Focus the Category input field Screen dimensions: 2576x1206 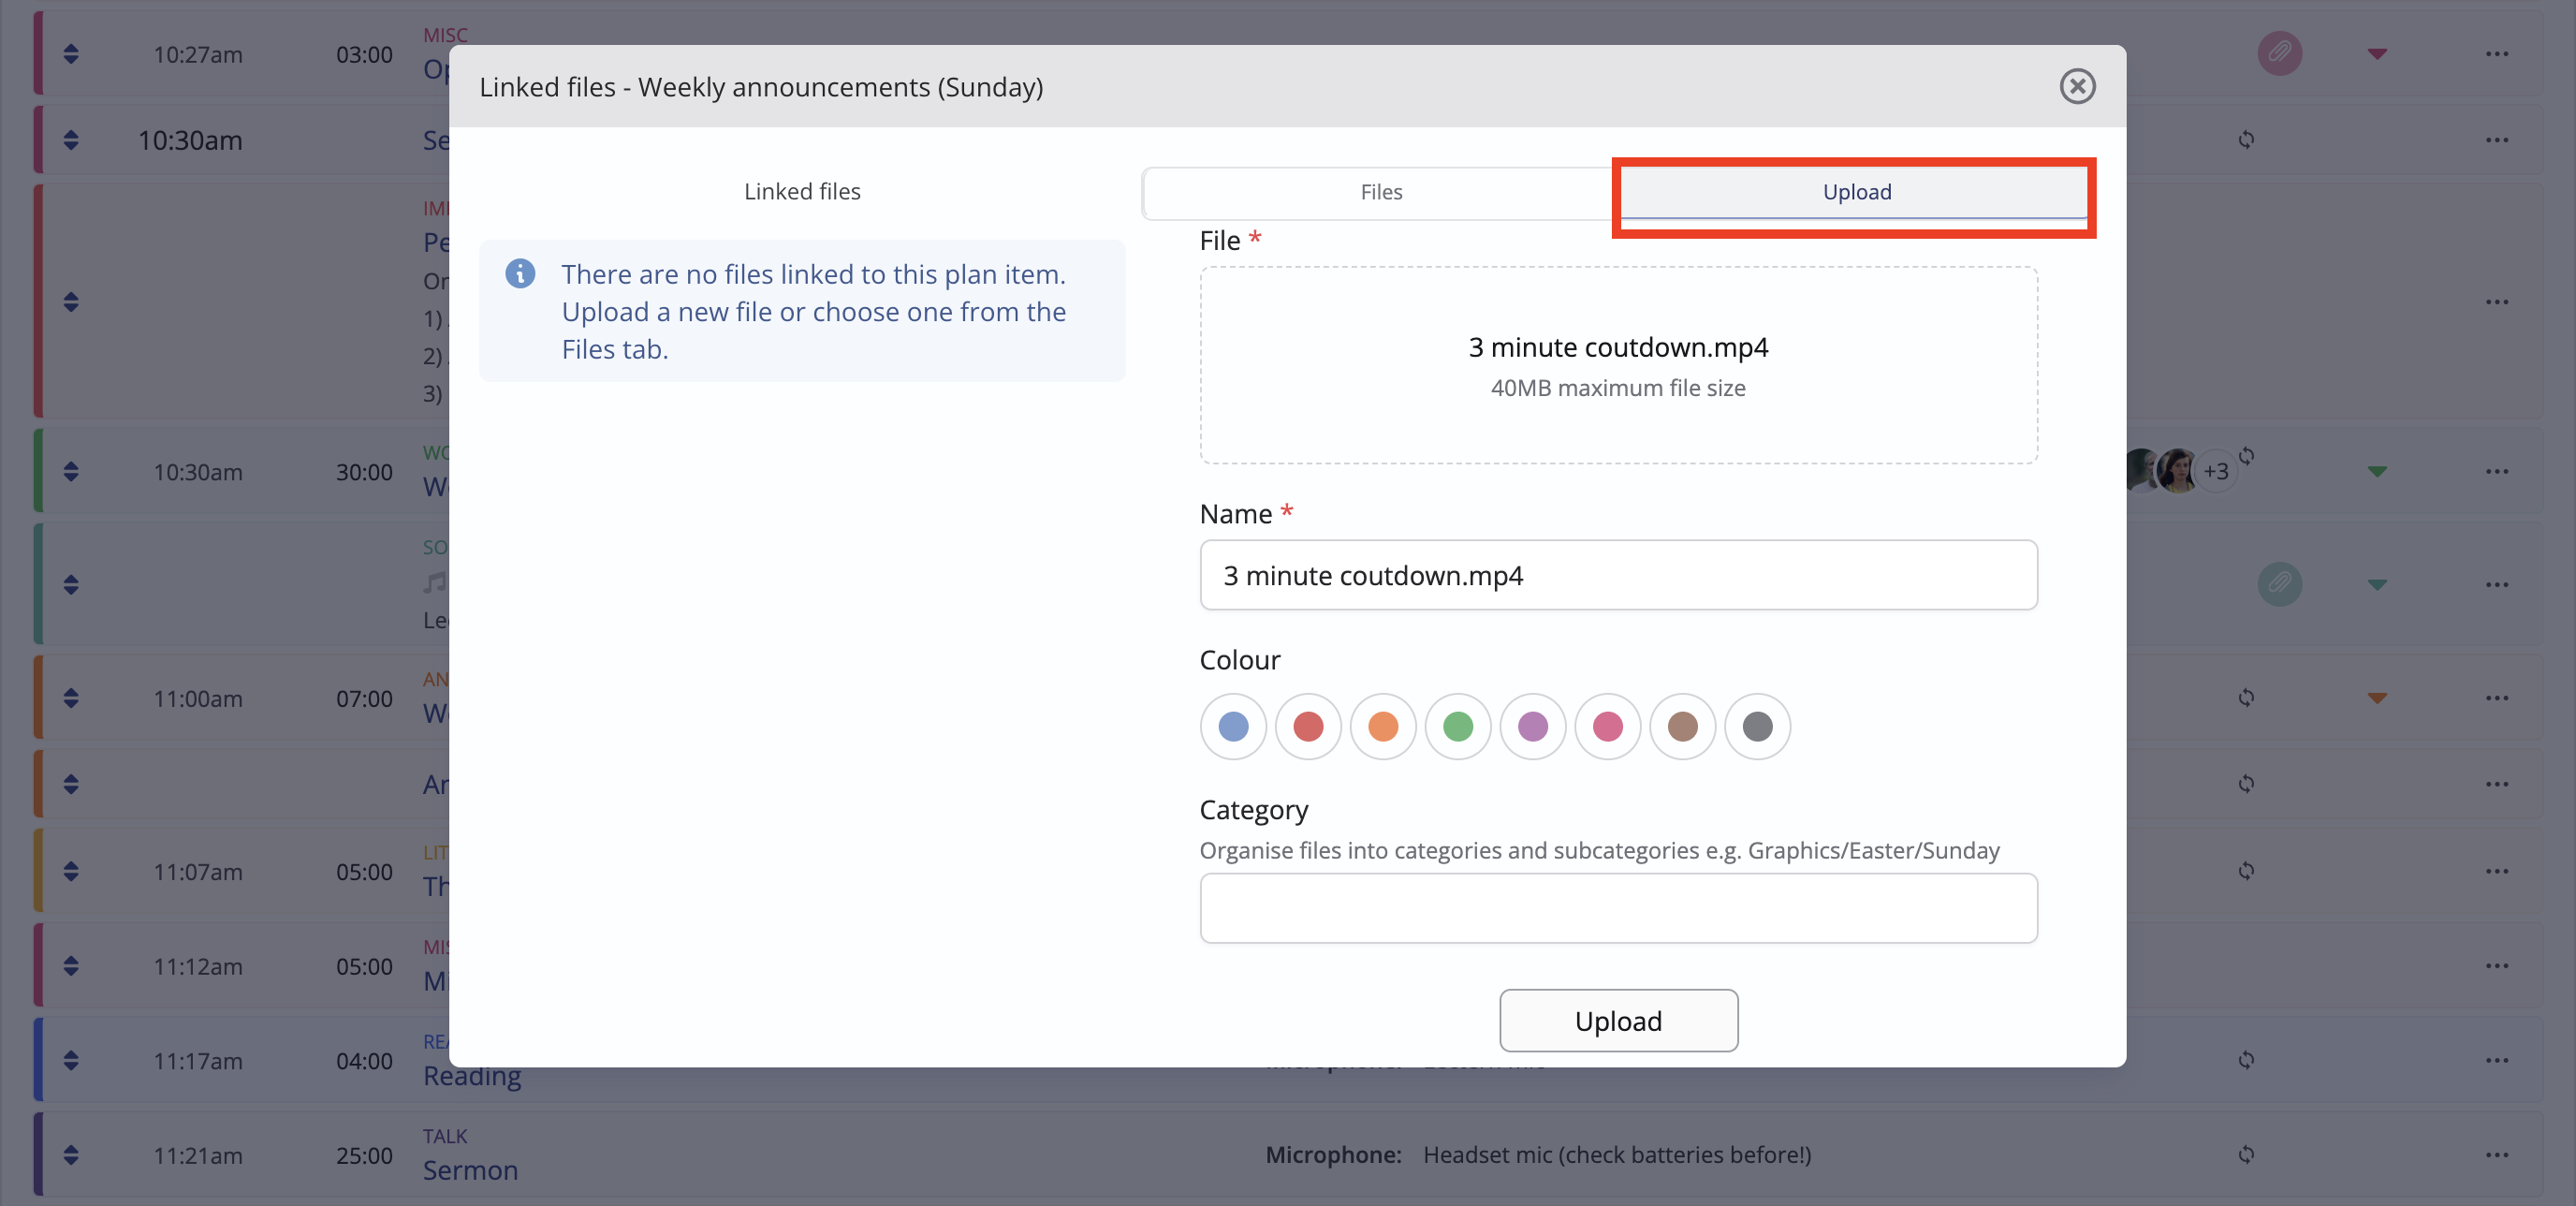(x=1618, y=908)
